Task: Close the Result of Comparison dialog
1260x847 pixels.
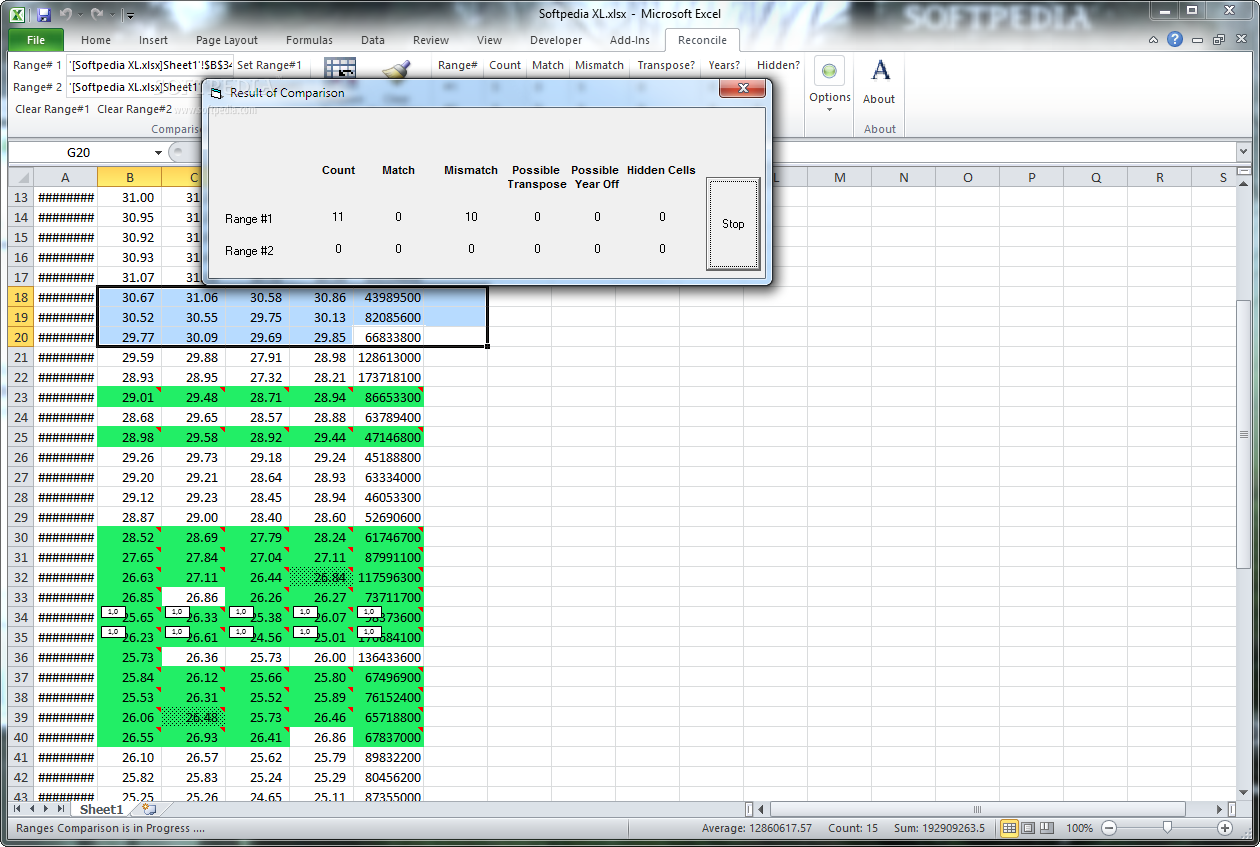Action: tap(743, 89)
